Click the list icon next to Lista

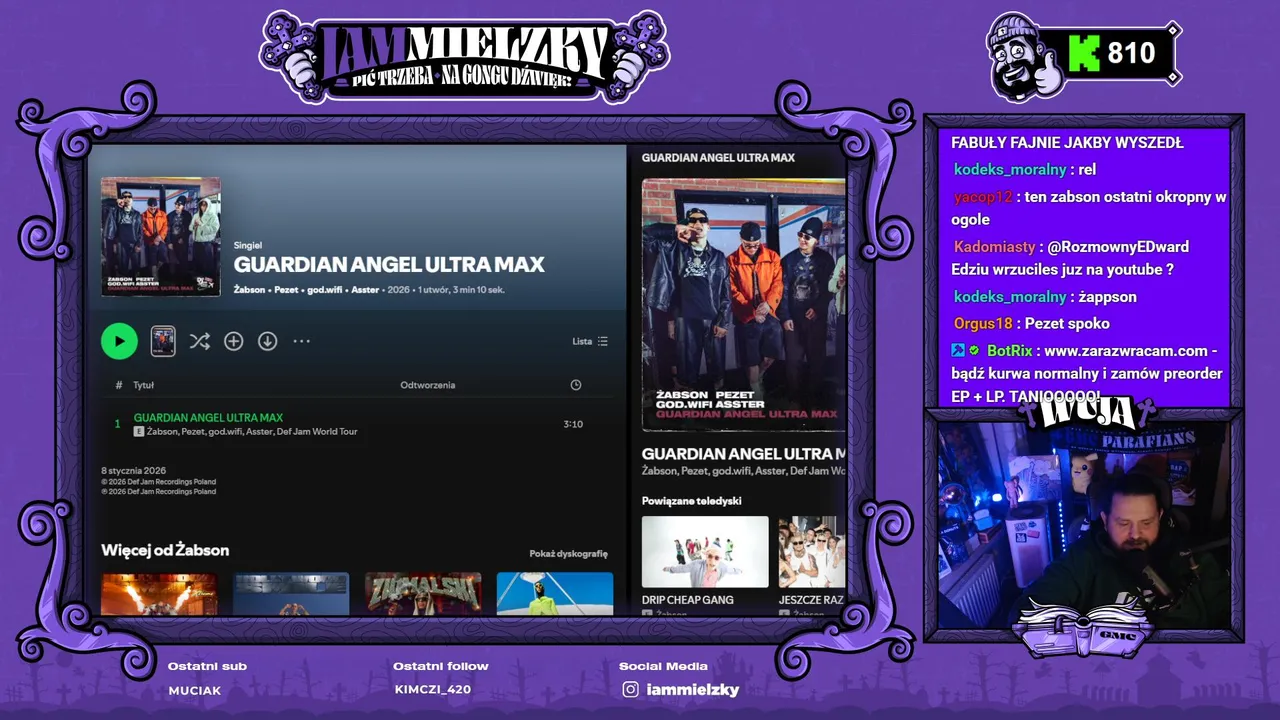pyautogui.click(x=602, y=341)
